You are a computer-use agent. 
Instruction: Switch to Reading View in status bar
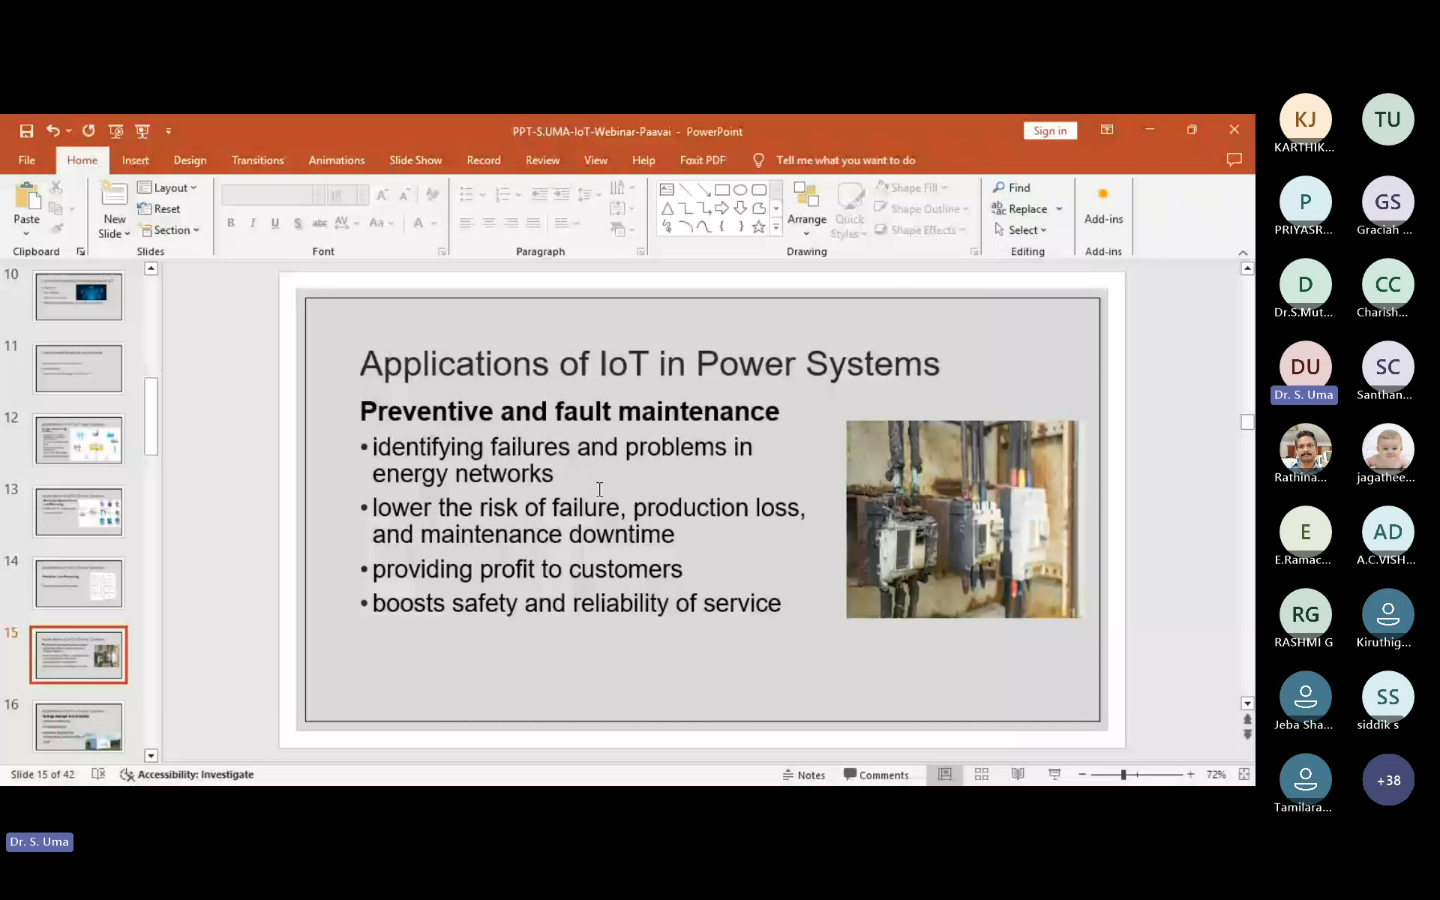(x=1018, y=775)
